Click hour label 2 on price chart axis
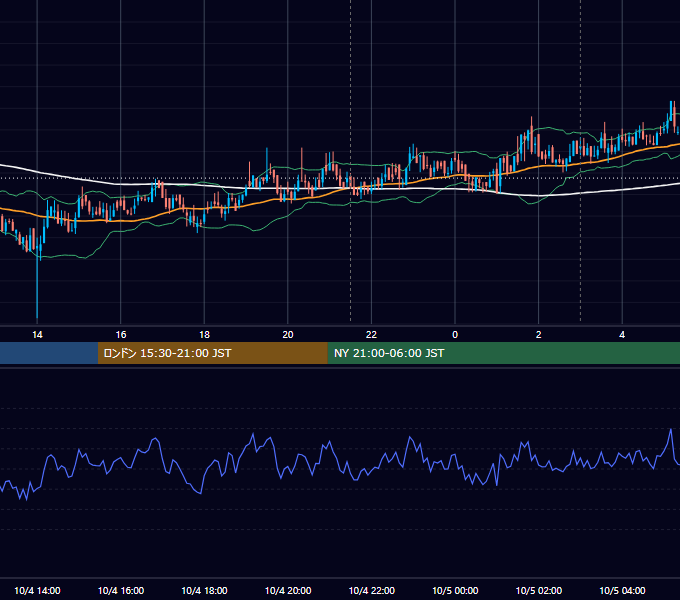This screenshot has height=600, width=680. pos(539,335)
